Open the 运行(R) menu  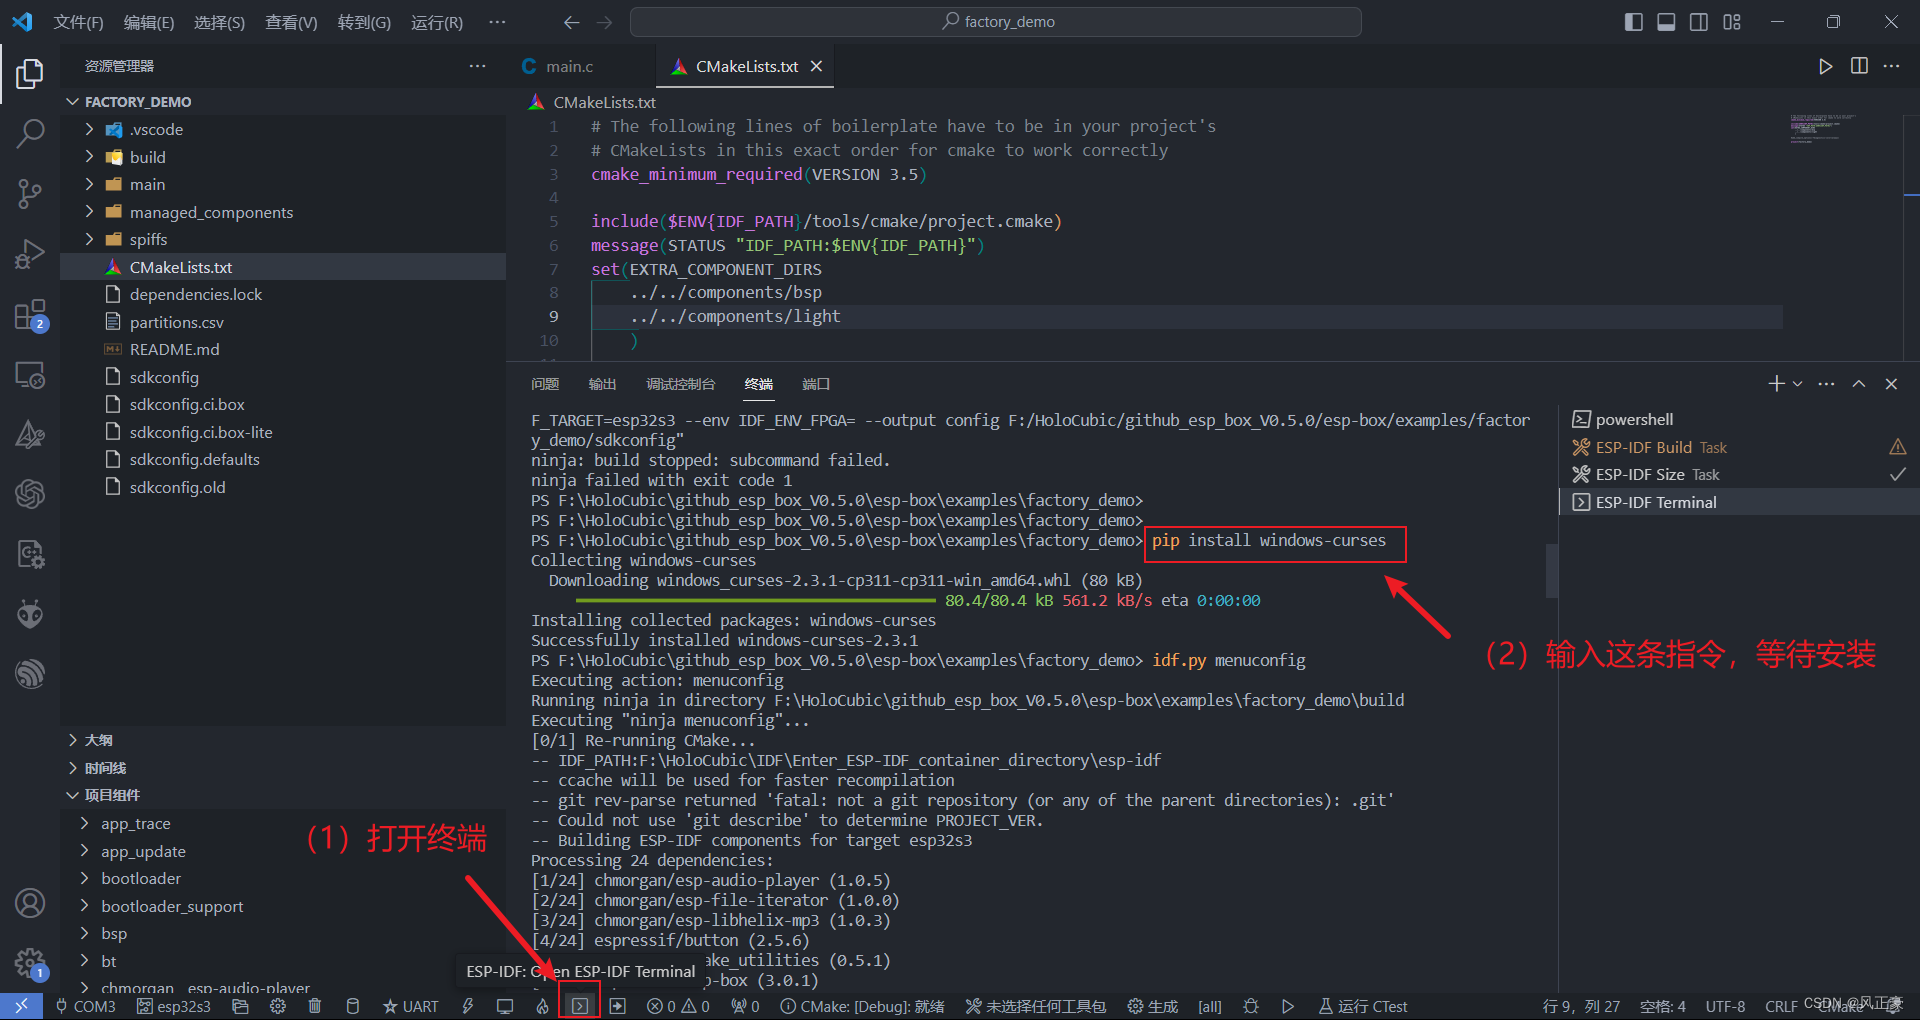(x=436, y=22)
